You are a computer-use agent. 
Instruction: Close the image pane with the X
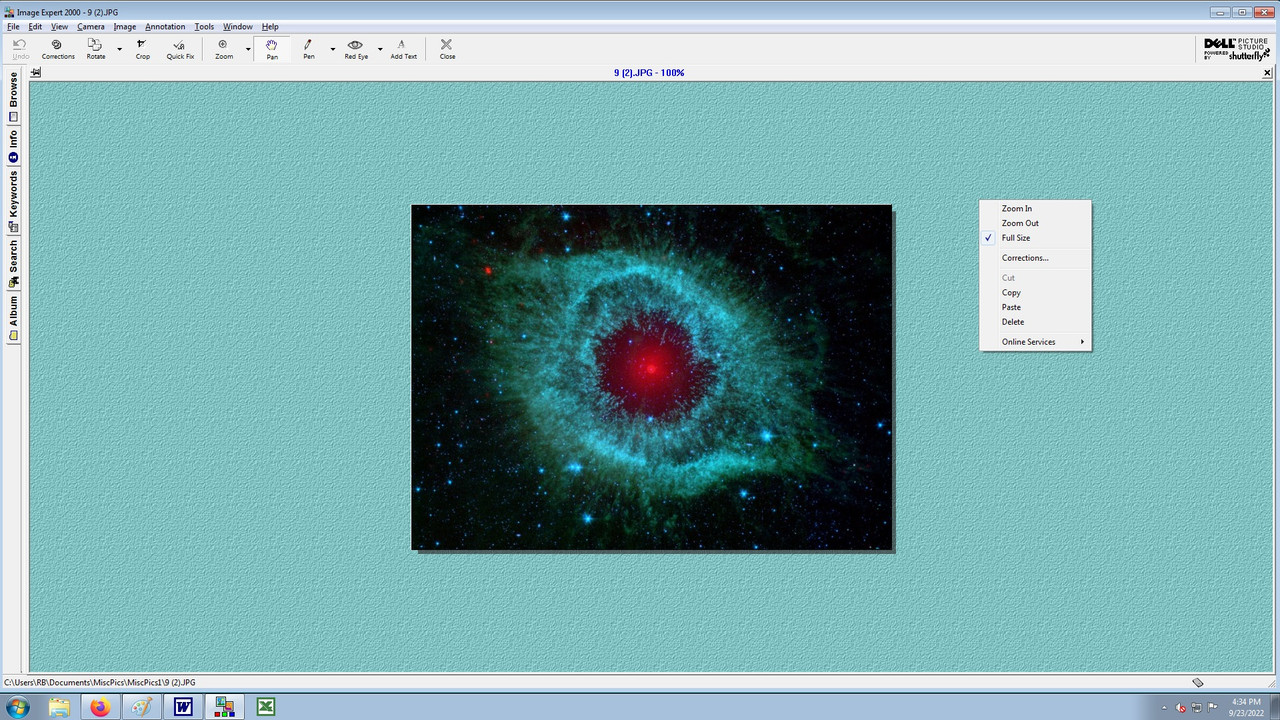coord(1267,73)
